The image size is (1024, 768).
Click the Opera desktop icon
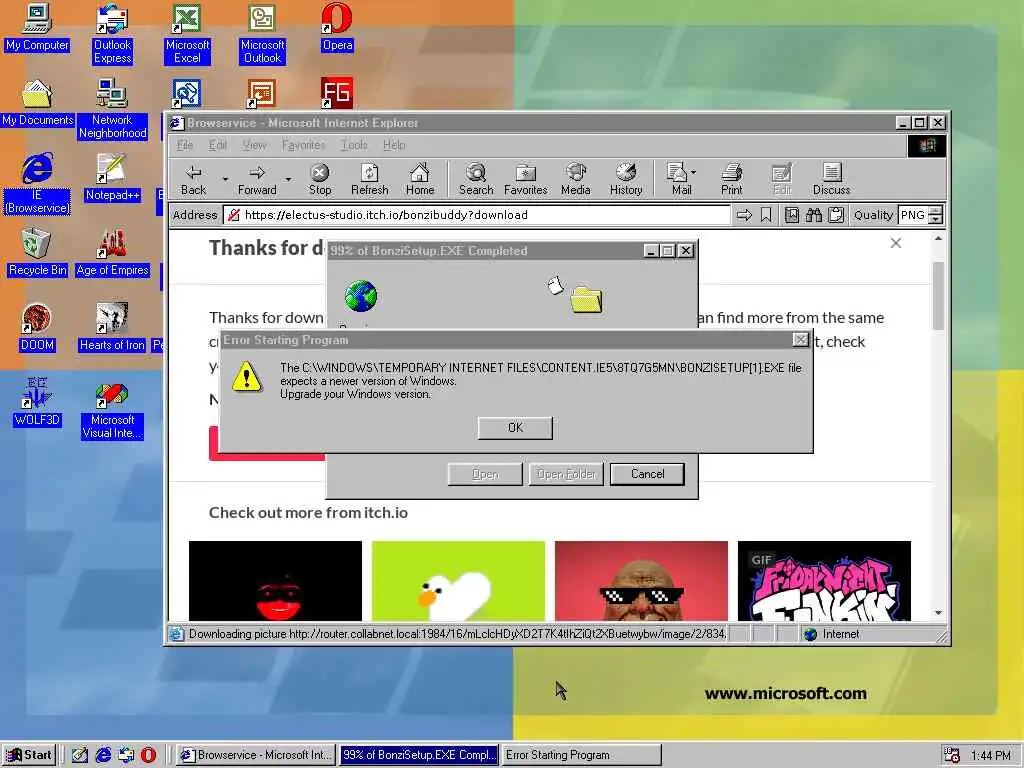click(337, 28)
